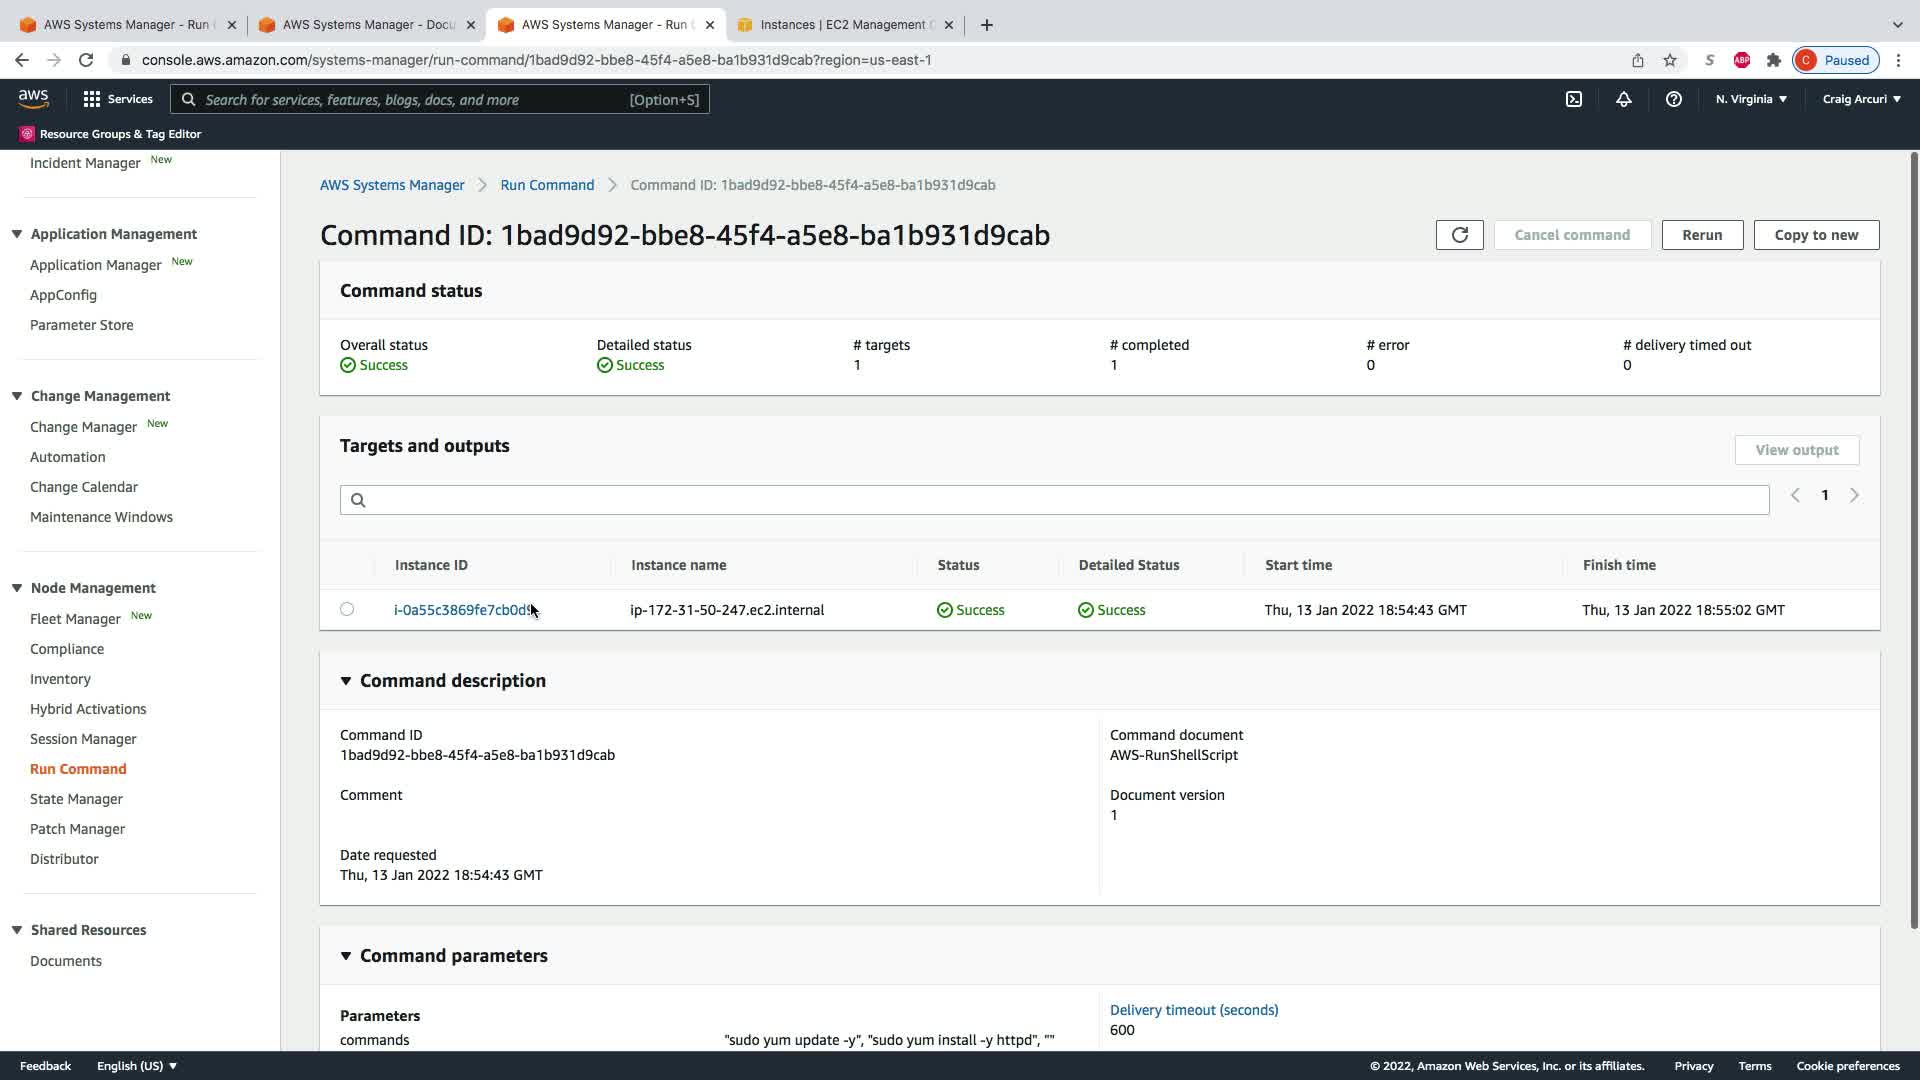1920x1080 pixels.
Task: Open the English (US) language dropdown
Action: point(137,1066)
